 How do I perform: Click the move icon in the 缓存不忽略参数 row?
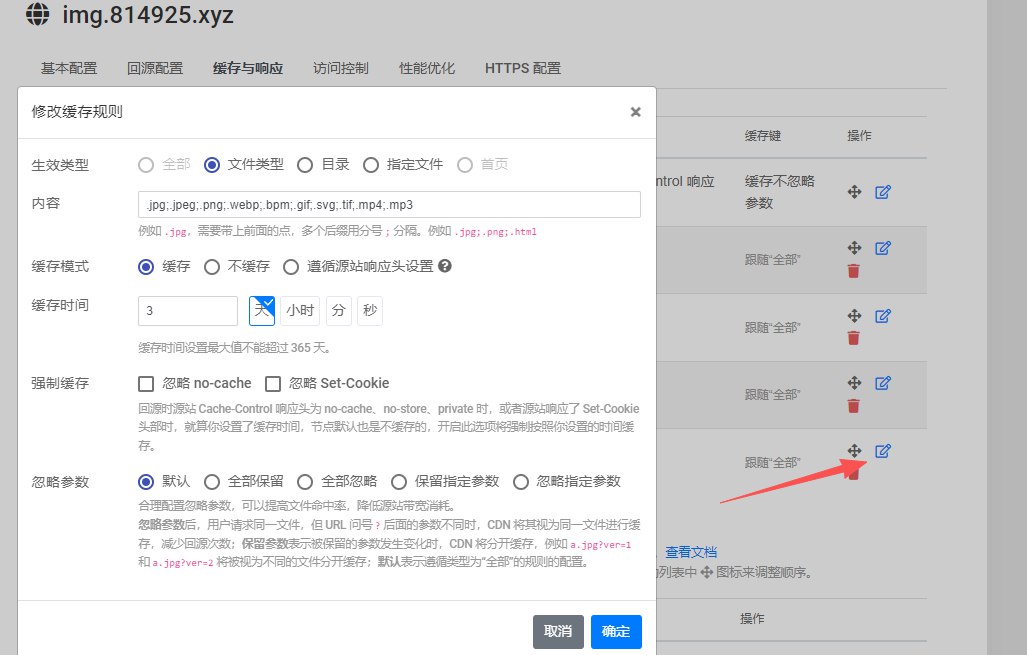pyautogui.click(x=854, y=192)
